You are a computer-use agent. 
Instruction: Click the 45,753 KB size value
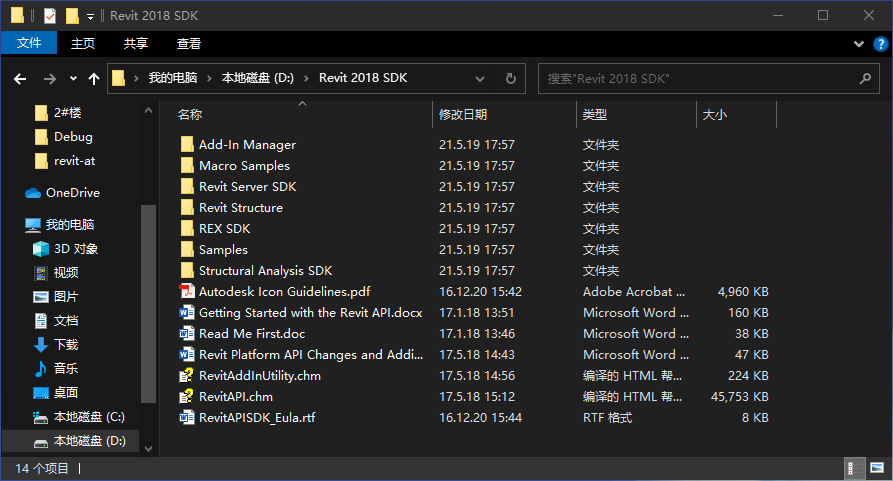click(740, 397)
